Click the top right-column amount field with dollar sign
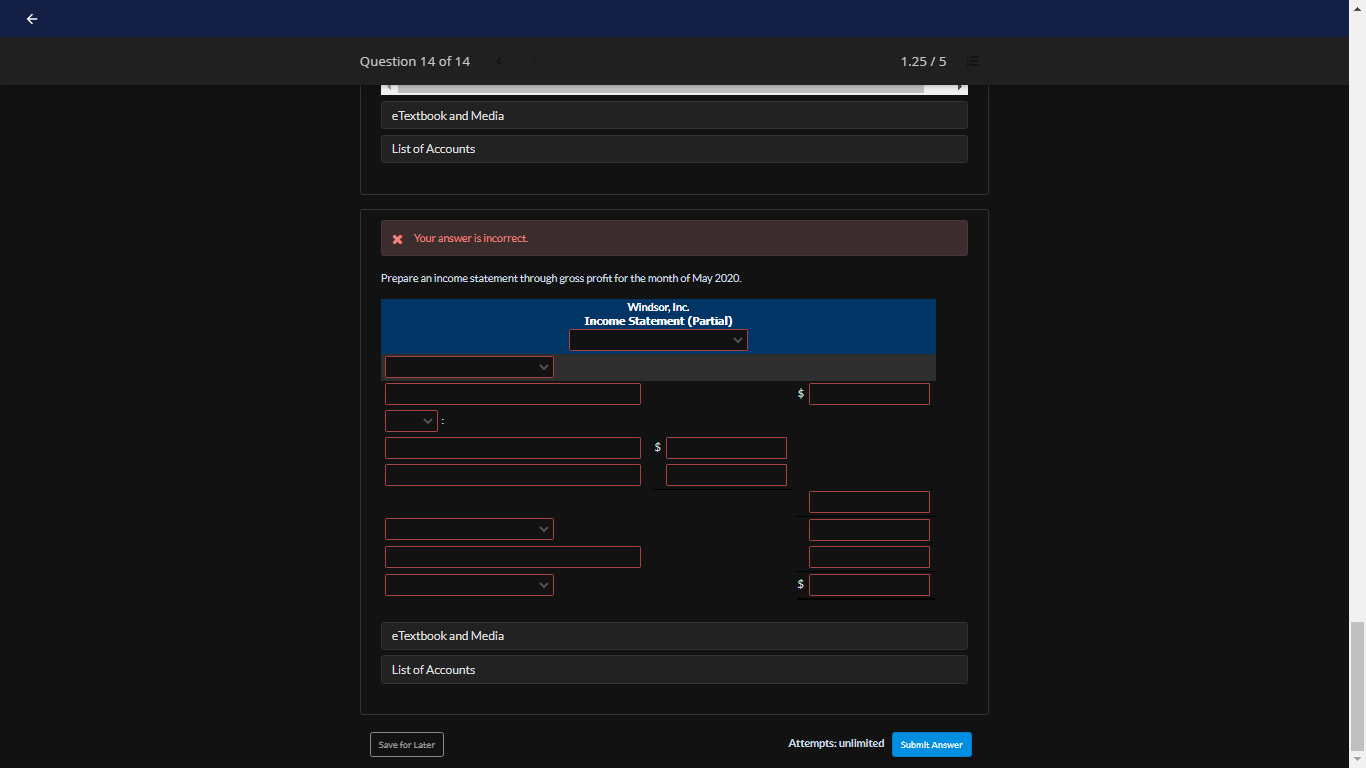The width and height of the screenshot is (1366, 768). pyautogui.click(x=869, y=394)
